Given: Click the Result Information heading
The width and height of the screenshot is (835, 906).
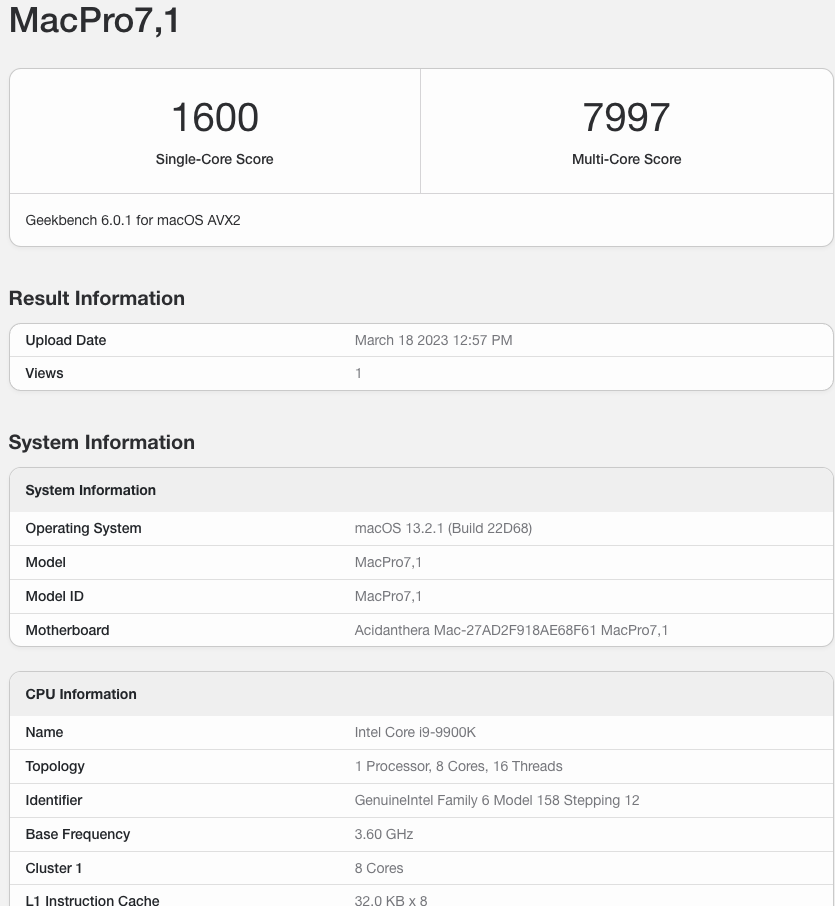Looking at the screenshot, I should (96, 298).
